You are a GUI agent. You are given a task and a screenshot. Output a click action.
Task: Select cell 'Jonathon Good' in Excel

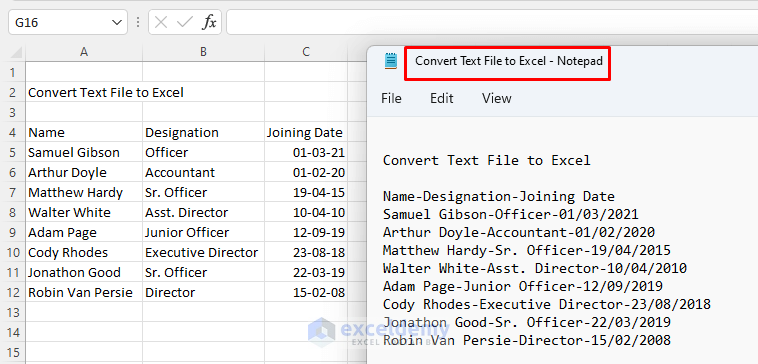(84, 273)
